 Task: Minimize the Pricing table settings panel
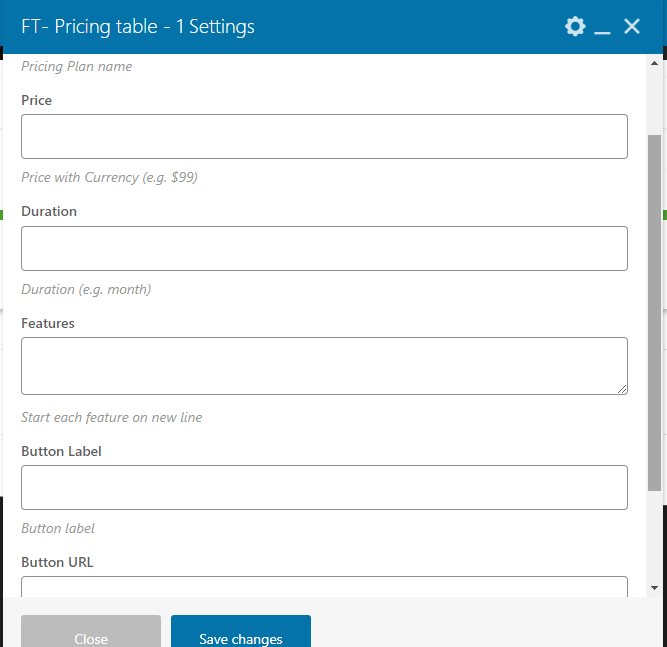(602, 28)
